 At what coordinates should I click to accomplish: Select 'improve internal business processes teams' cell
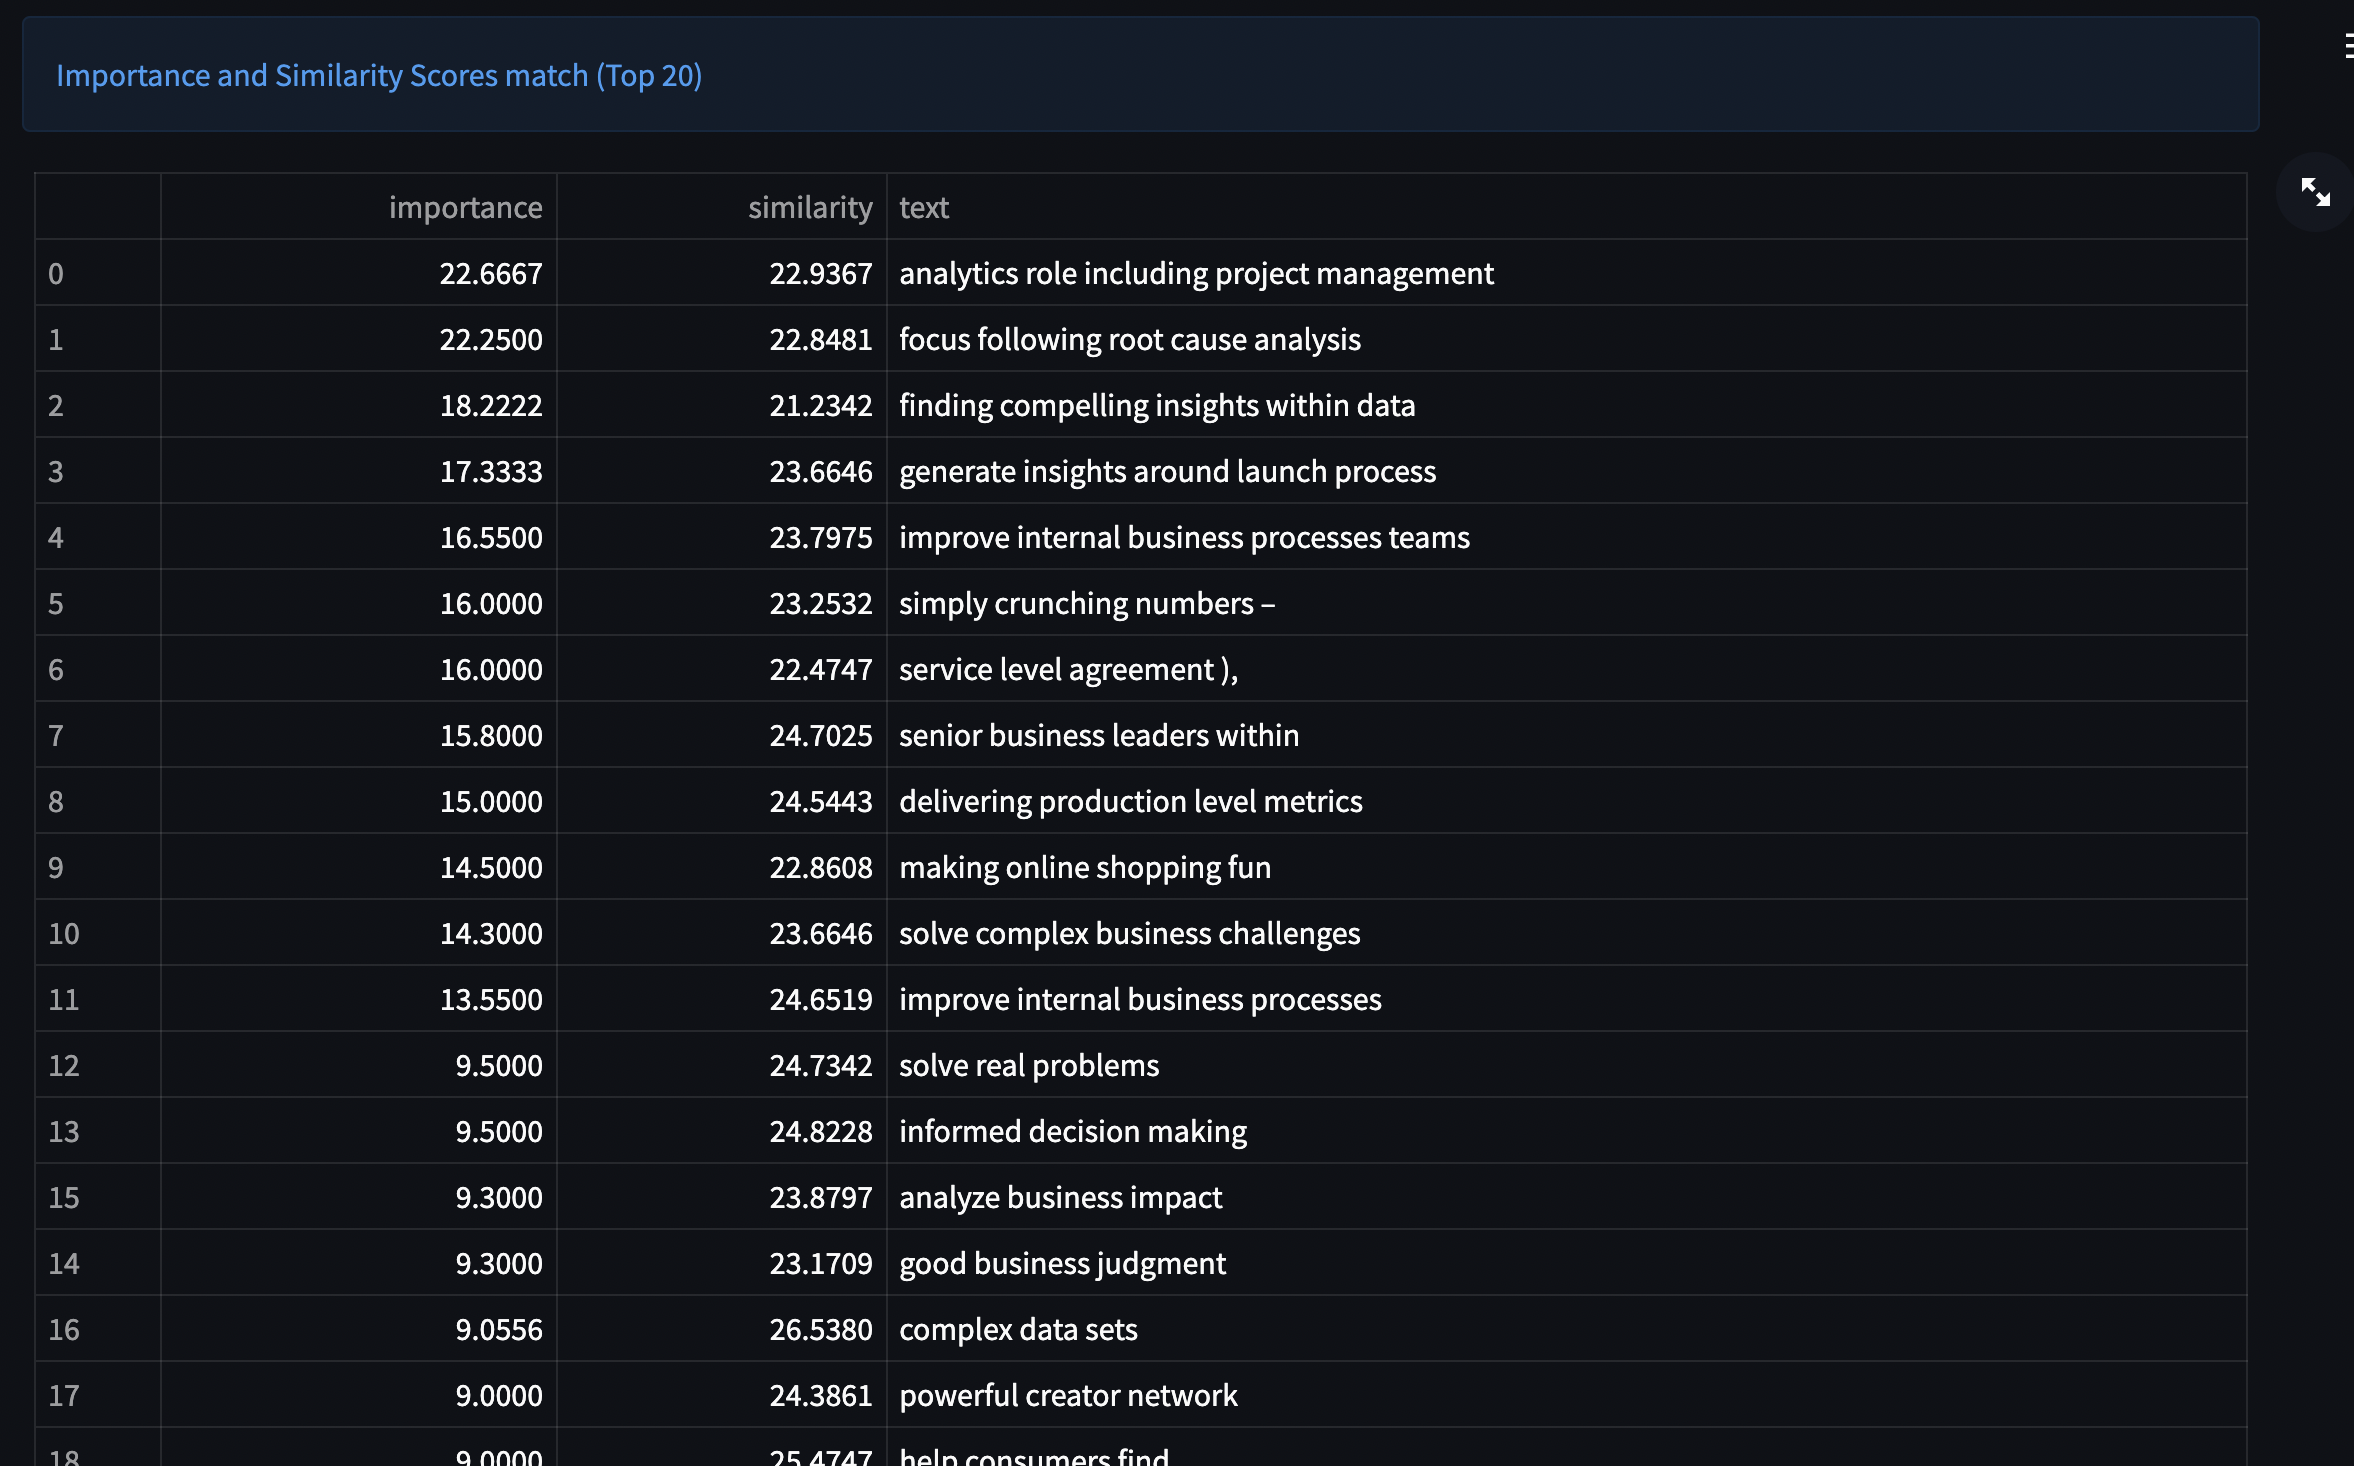pyautogui.click(x=1184, y=537)
